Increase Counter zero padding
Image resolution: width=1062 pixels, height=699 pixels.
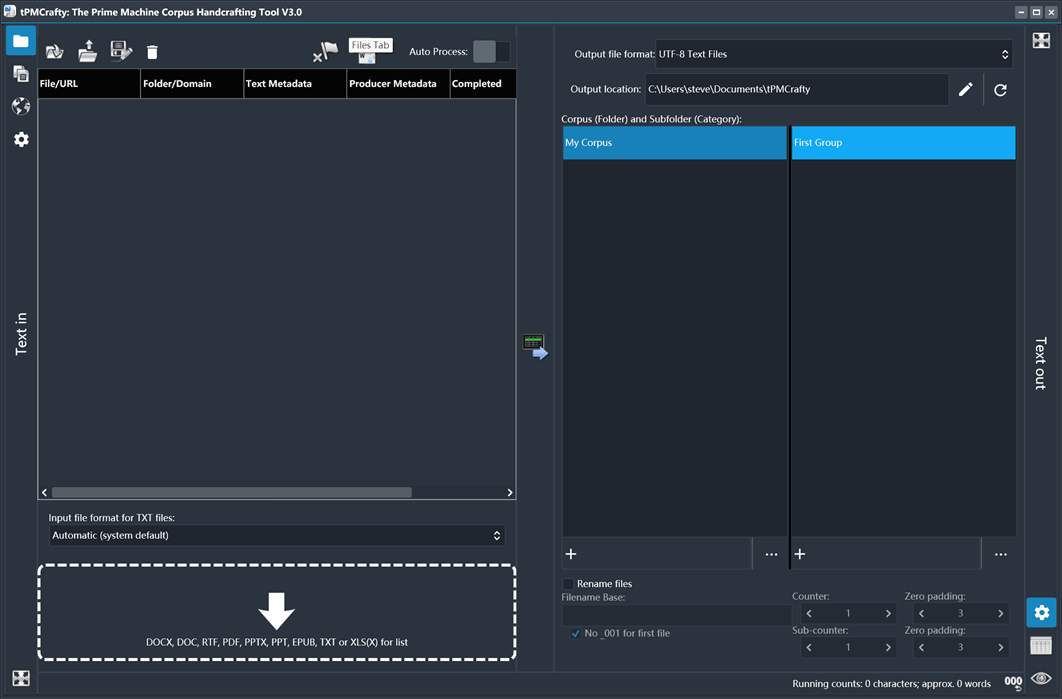point(1000,614)
